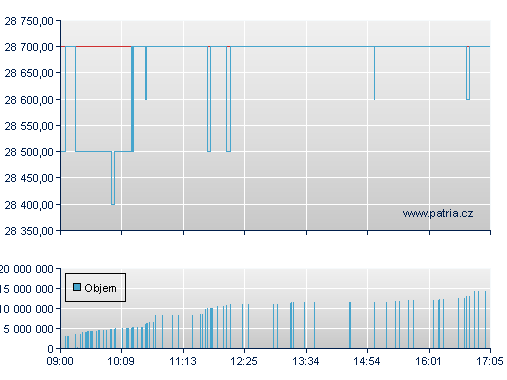Click the 11:13 time axis label
This screenshot has width=507, height=380.
pyautogui.click(x=183, y=361)
